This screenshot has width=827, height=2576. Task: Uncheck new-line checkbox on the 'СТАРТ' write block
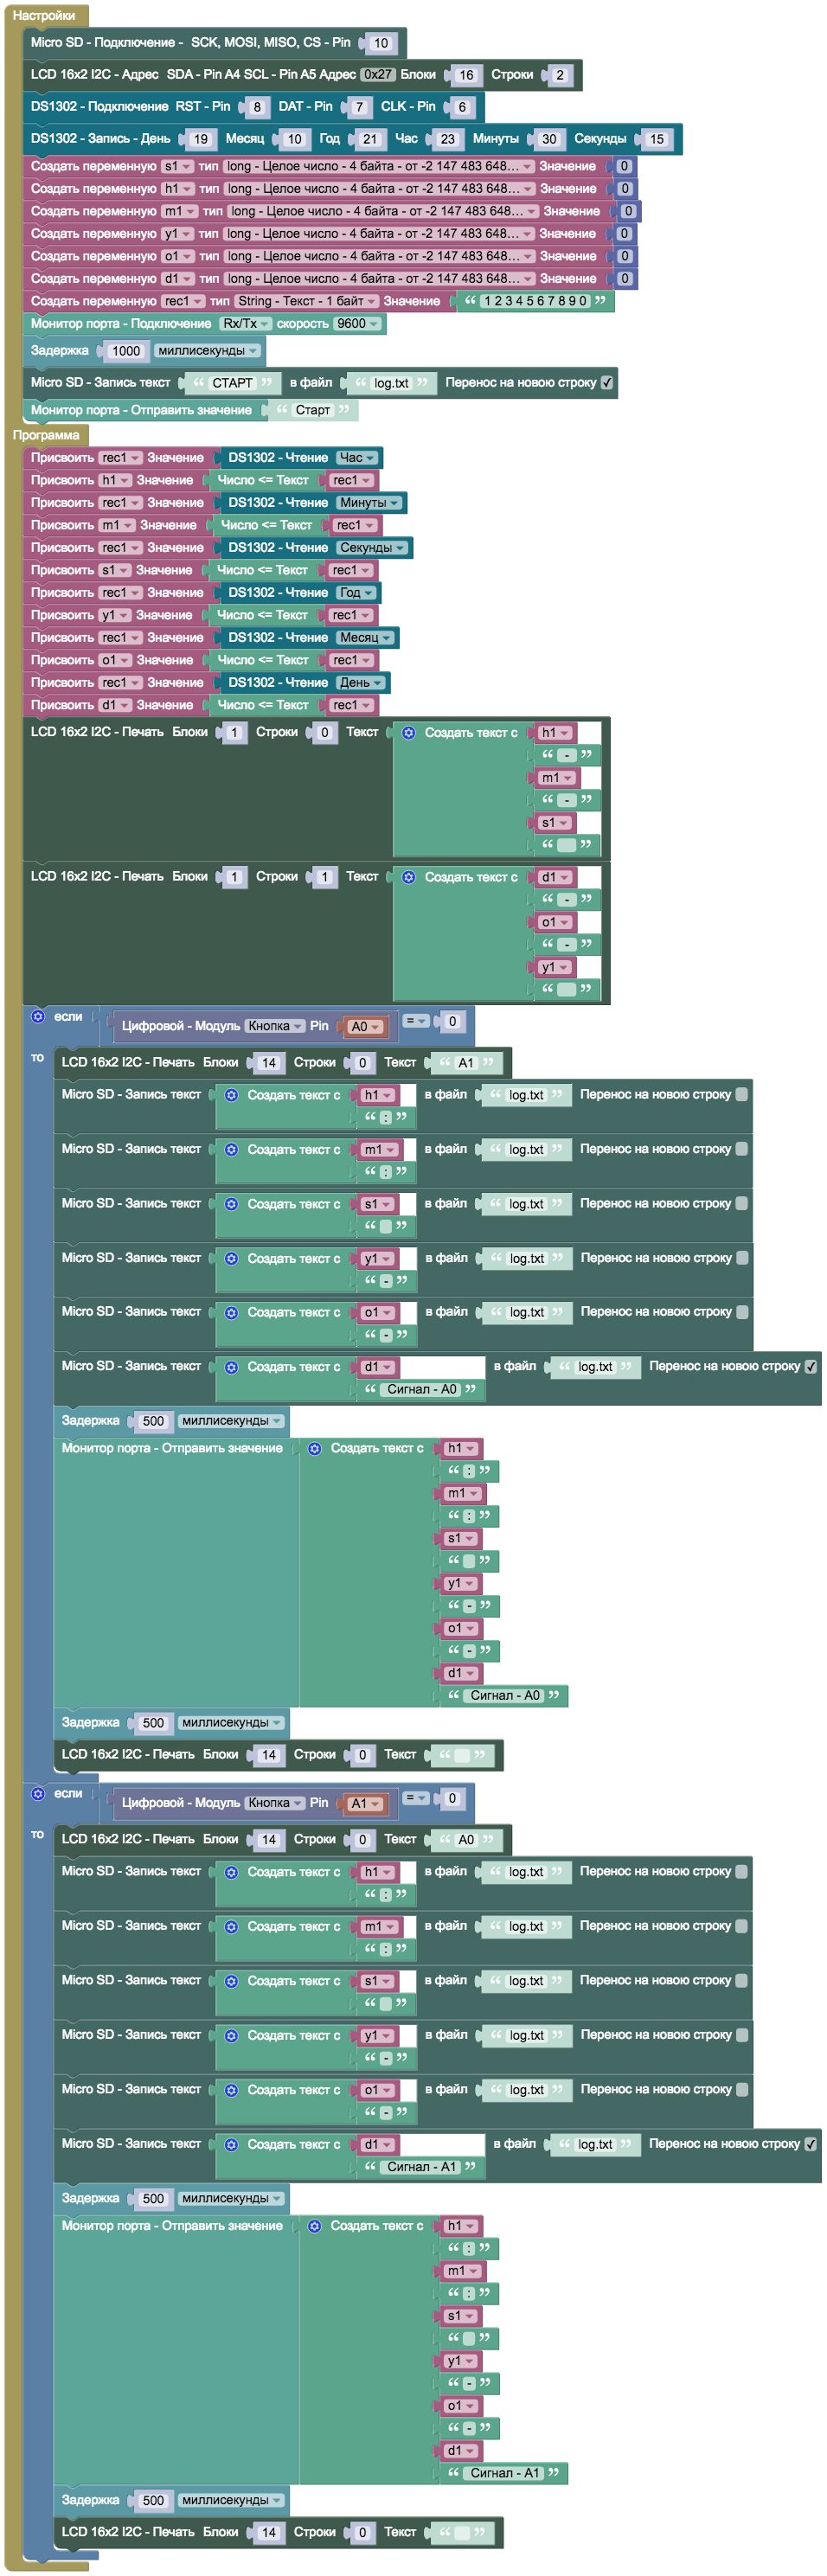tap(607, 382)
